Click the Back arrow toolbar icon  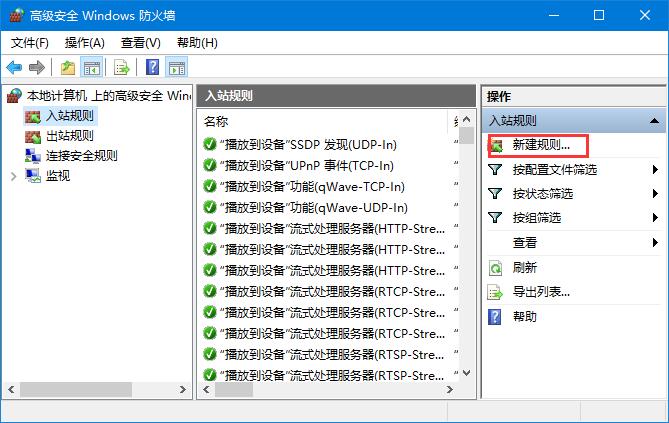[14, 67]
